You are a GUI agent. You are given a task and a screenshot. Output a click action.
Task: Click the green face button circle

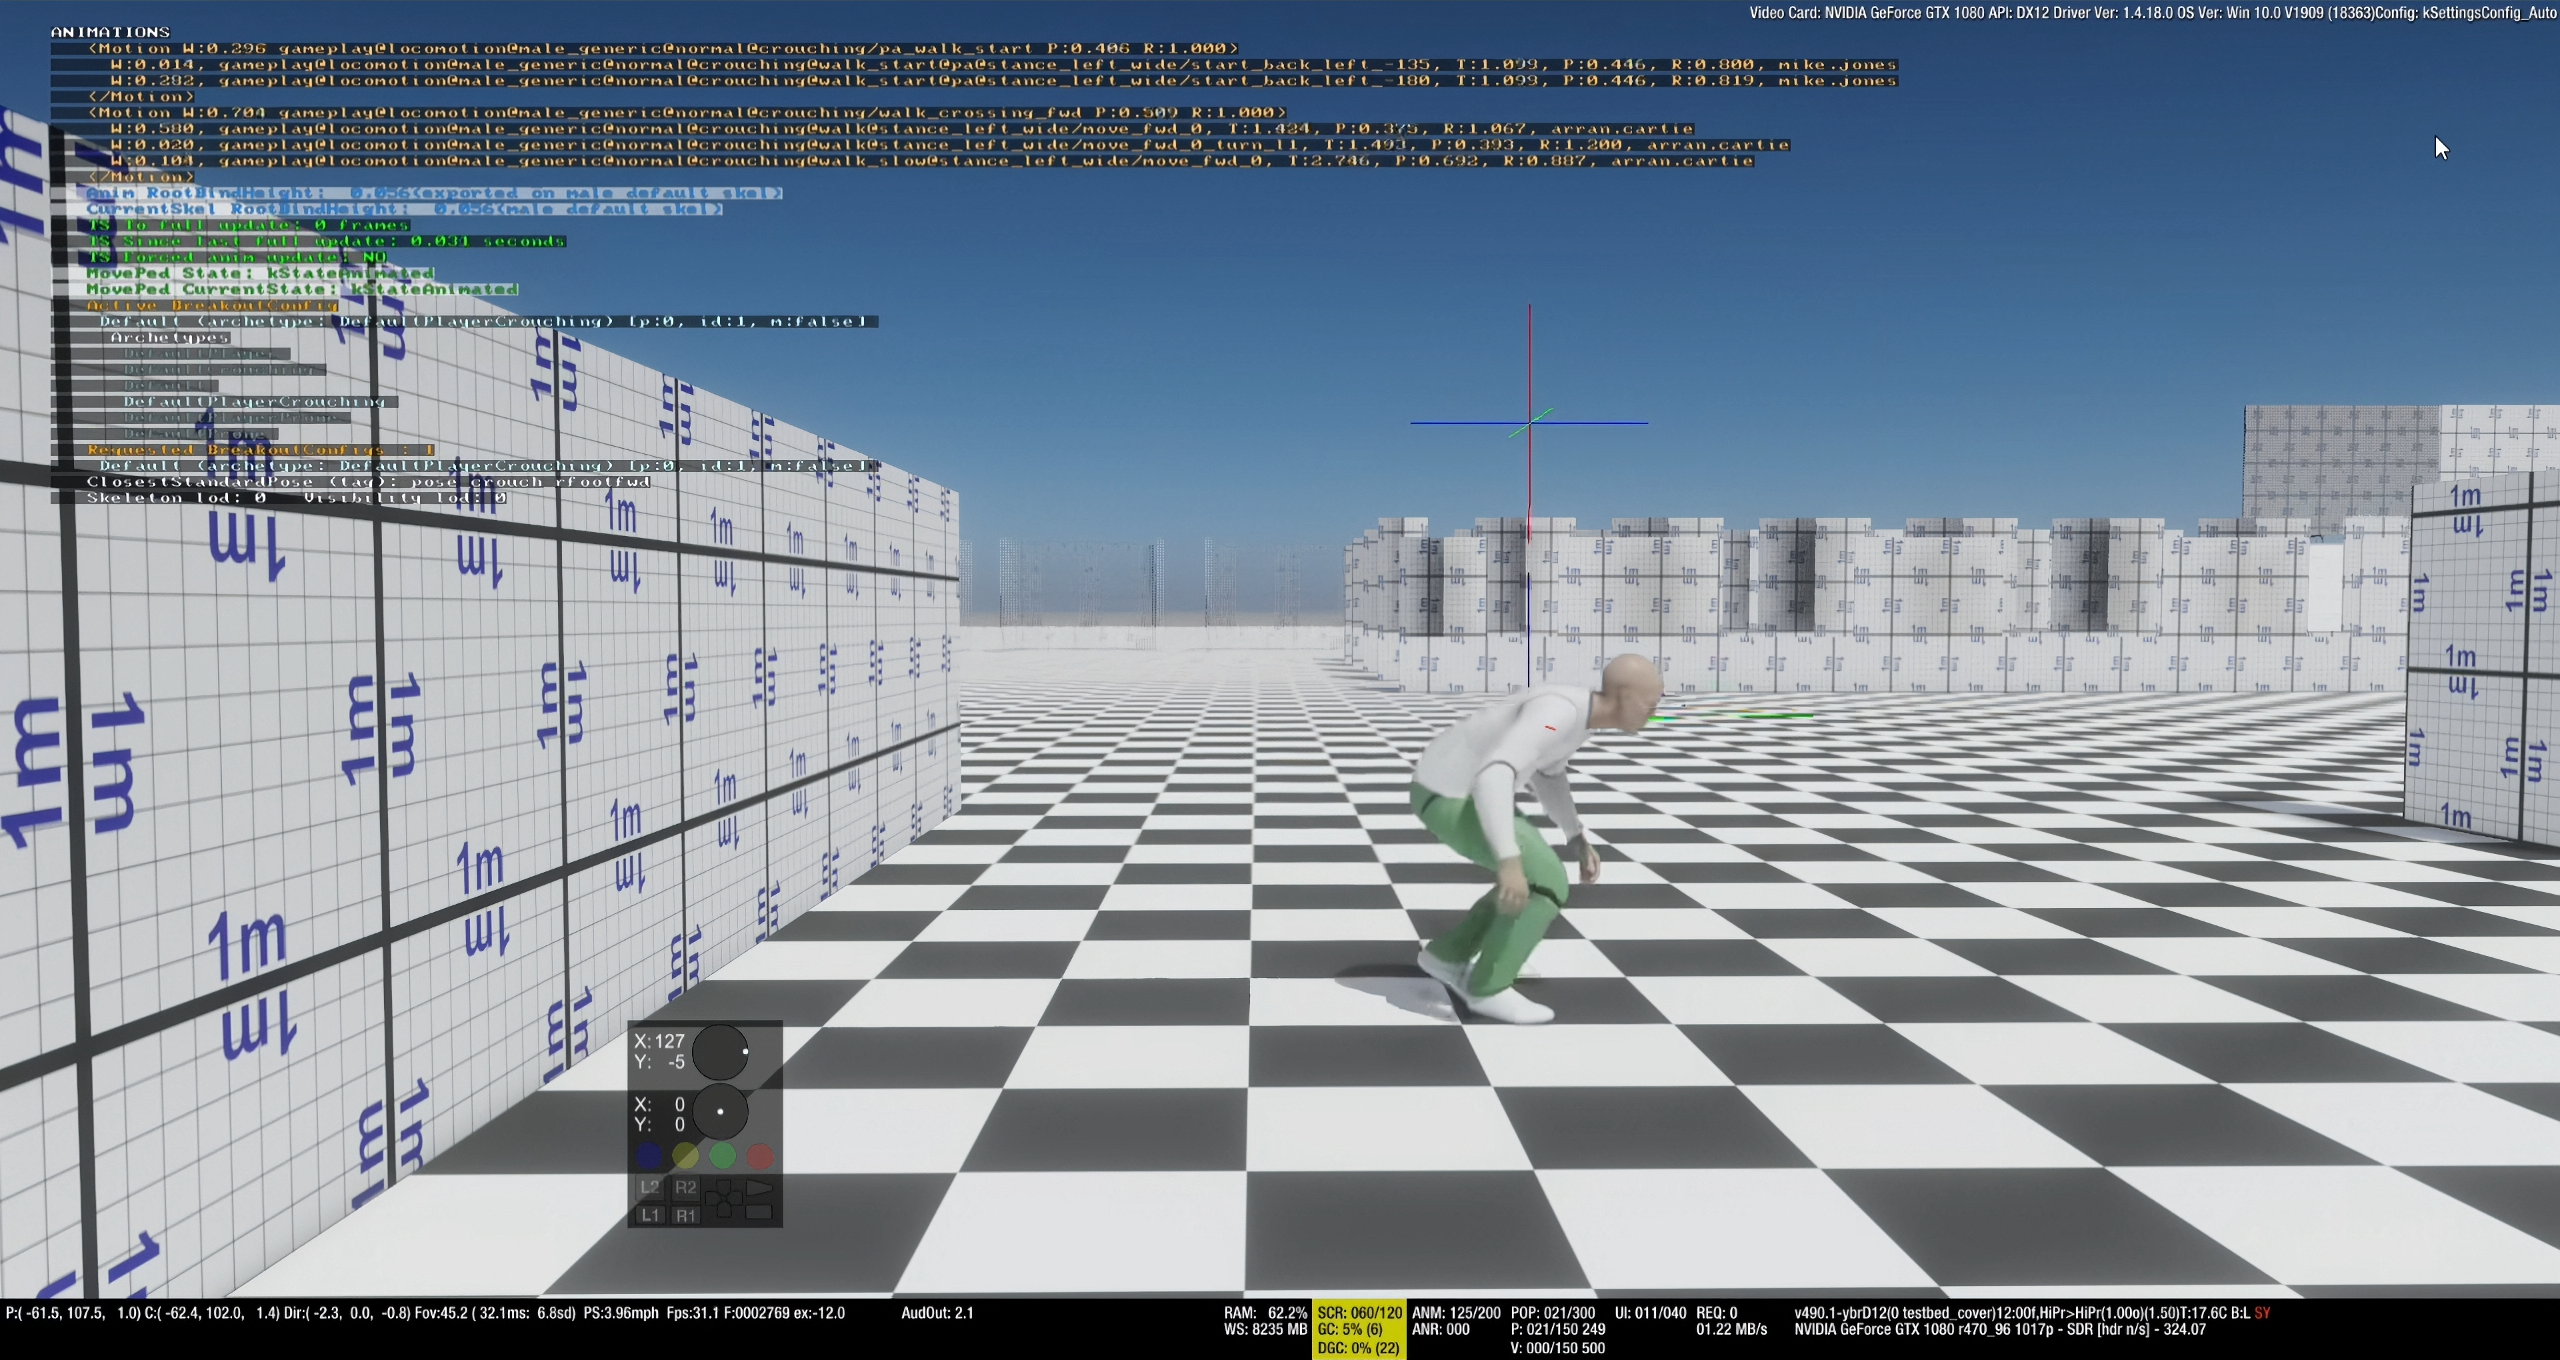pos(722,1156)
